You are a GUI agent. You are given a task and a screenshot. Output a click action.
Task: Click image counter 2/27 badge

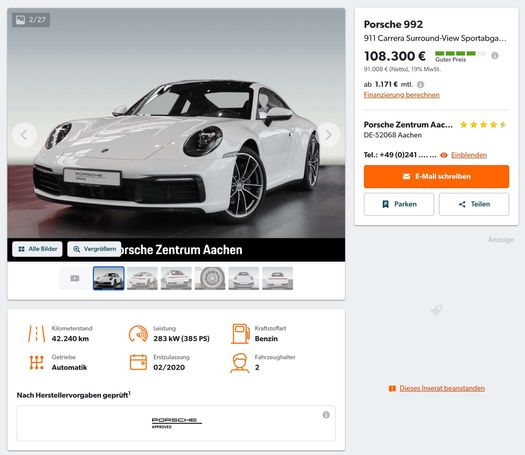[x=31, y=20]
